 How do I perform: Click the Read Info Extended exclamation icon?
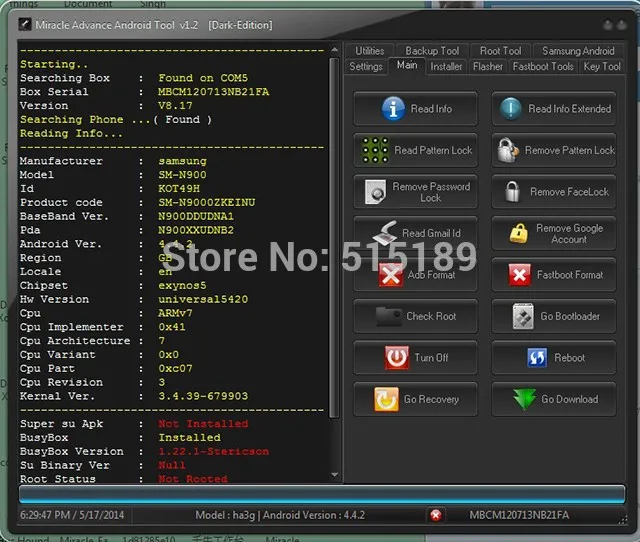[x=511, y=109]
